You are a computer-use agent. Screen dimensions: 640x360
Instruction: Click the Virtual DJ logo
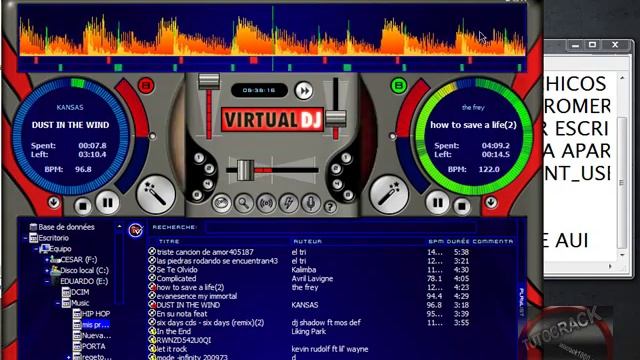[272, 120]
